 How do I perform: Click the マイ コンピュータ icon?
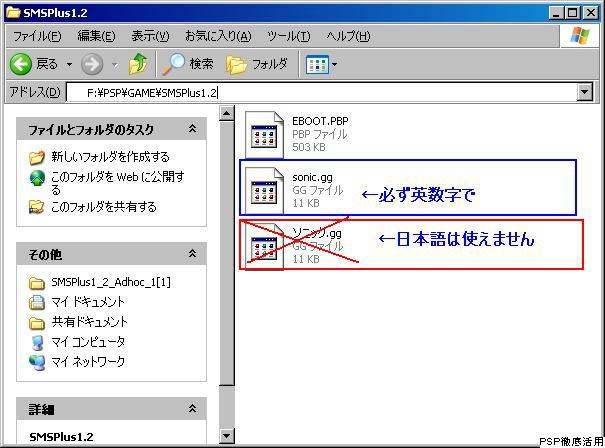coord(37,342)
